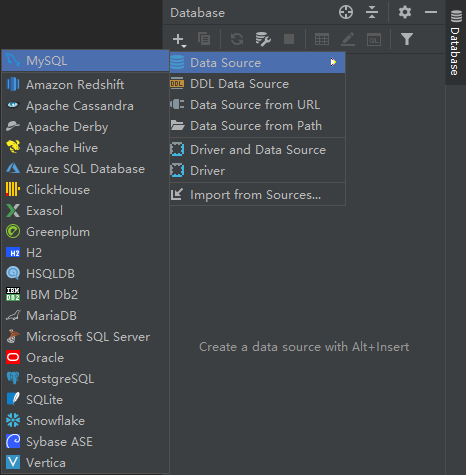Choose DDL Data Source
This screenshot has width=466, height=475.
(257, 84)
